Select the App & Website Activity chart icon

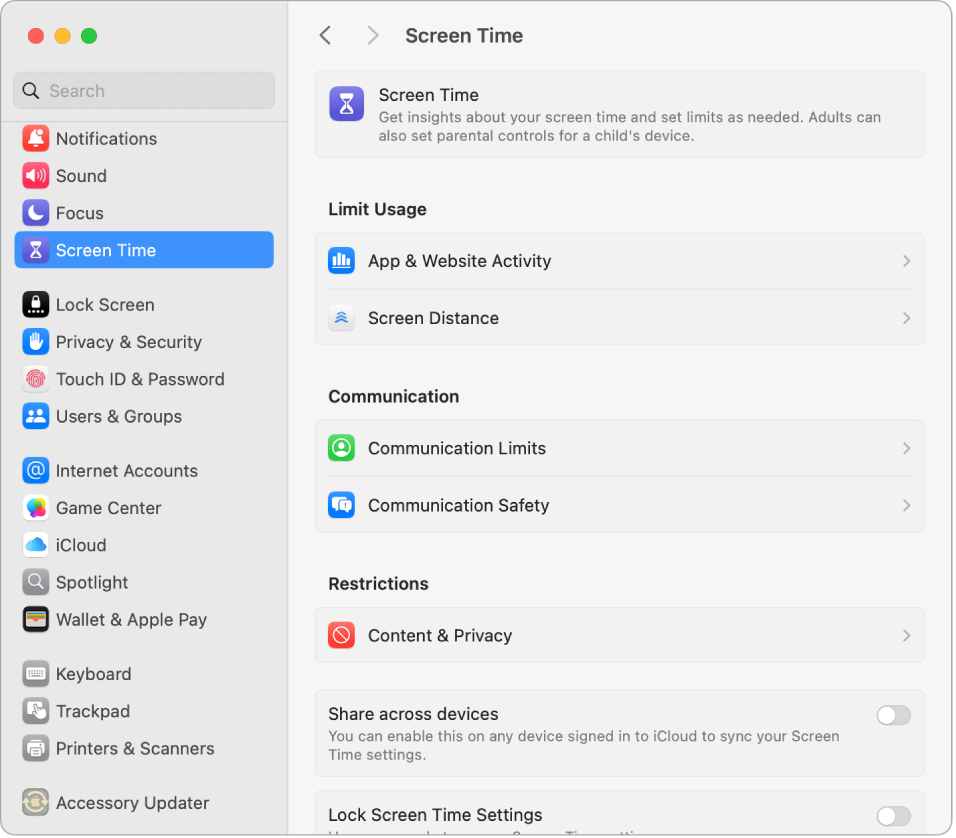tap(341, 260)
